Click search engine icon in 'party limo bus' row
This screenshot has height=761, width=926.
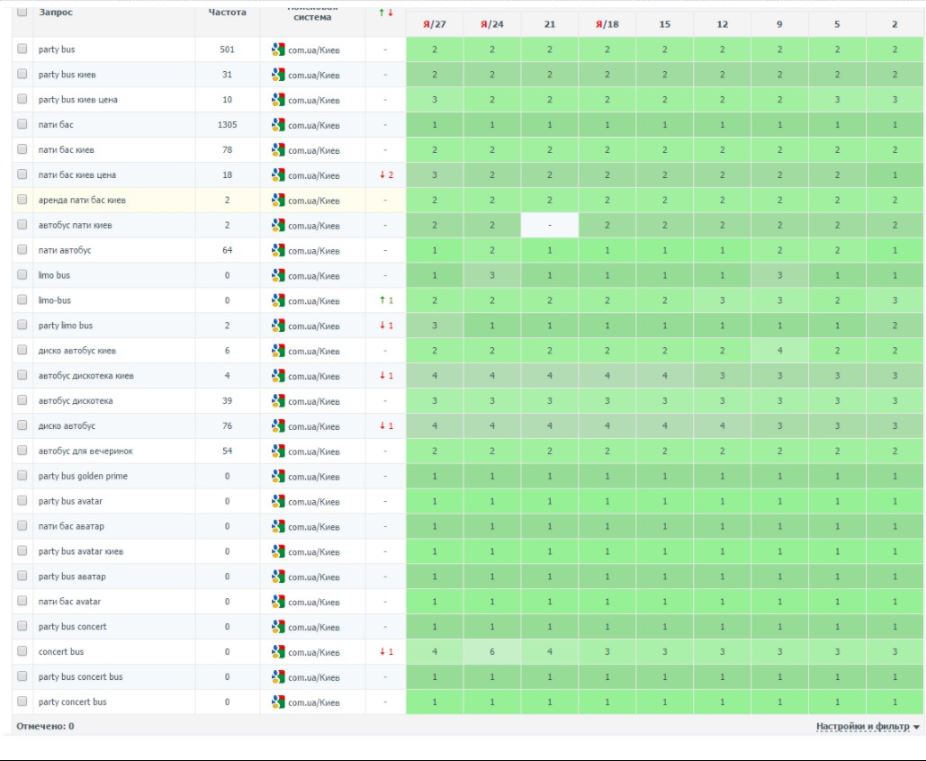(x=278, y=325)
